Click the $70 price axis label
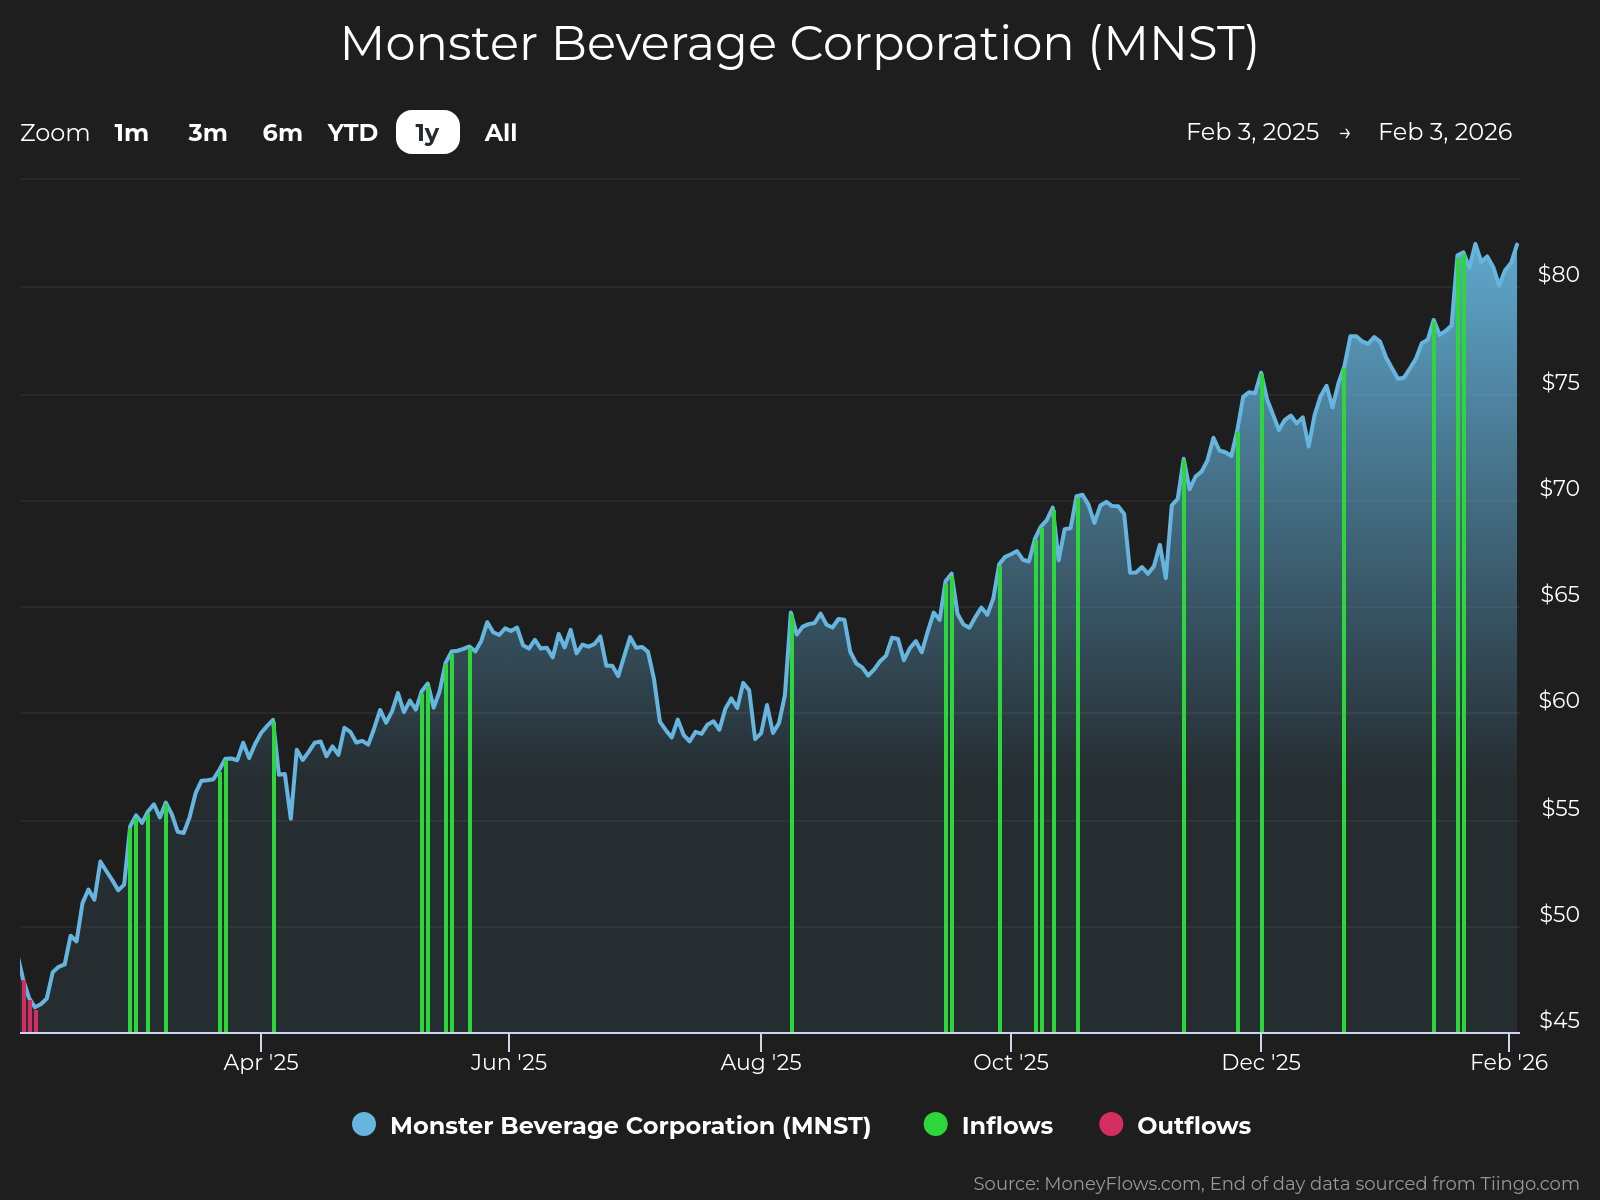Screen dimensions: 1600x1200 pos(1560,488)
